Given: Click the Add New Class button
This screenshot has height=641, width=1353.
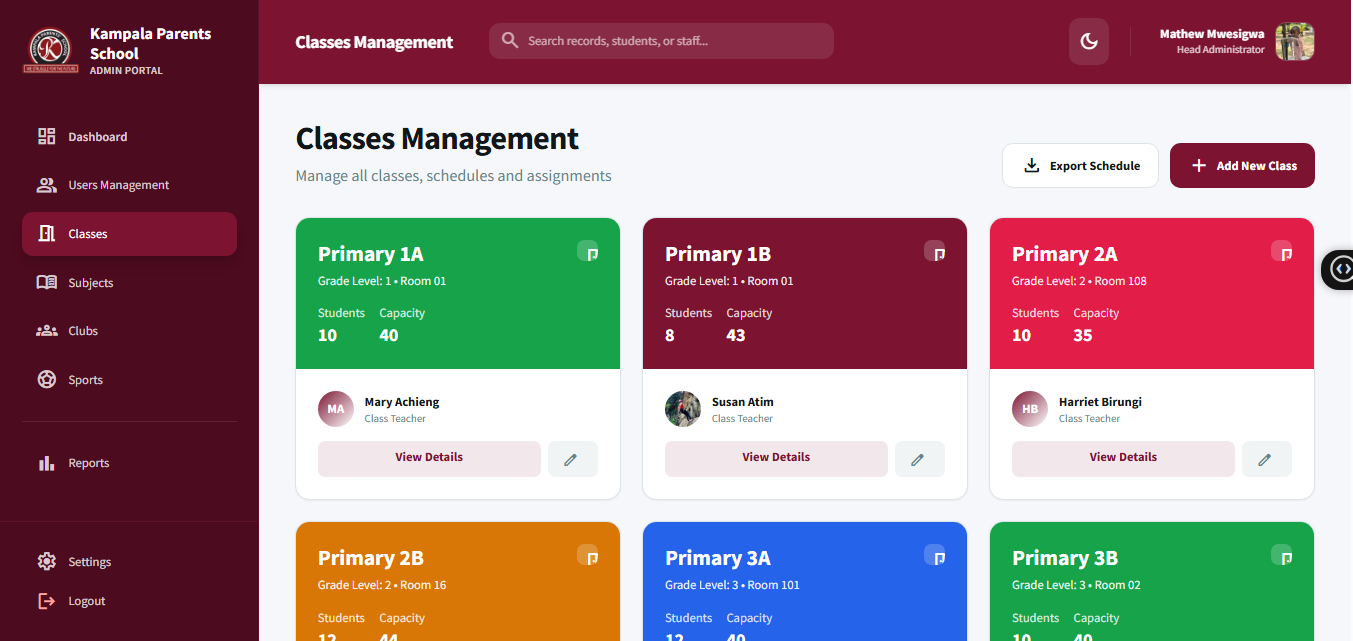Looking at the screenshot, I should click(1242, 166).
